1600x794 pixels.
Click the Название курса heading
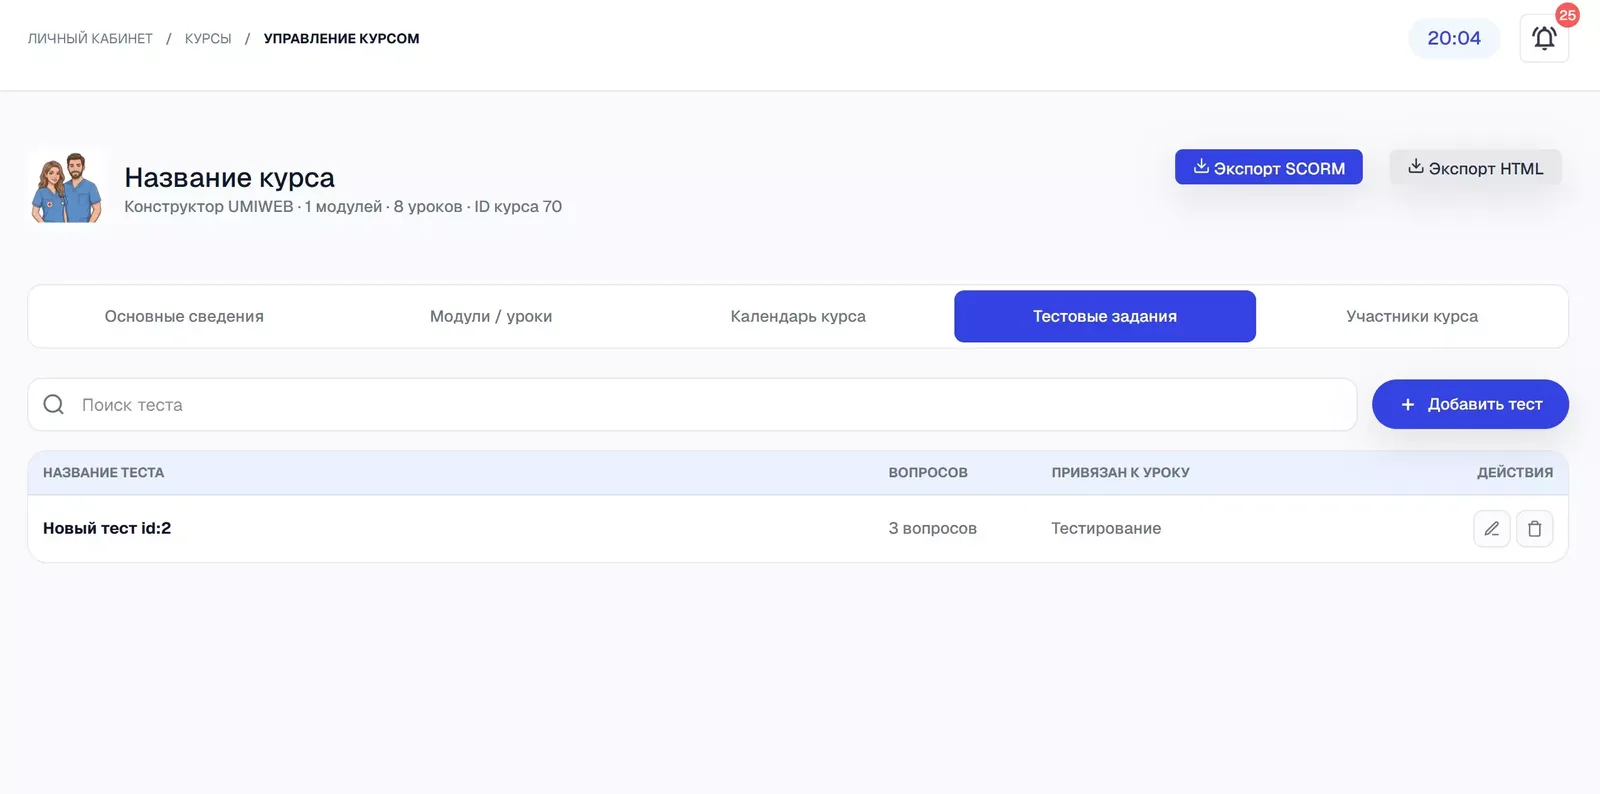pos(229,177)
